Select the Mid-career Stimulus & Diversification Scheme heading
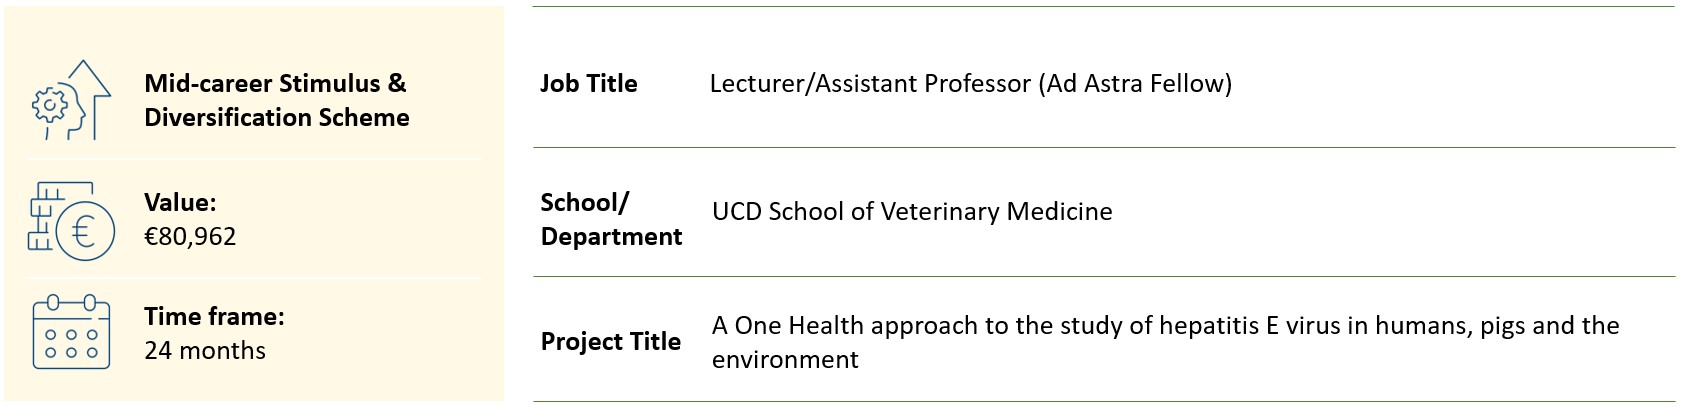This screenshot has width=1684, height=408. point(276,100)
